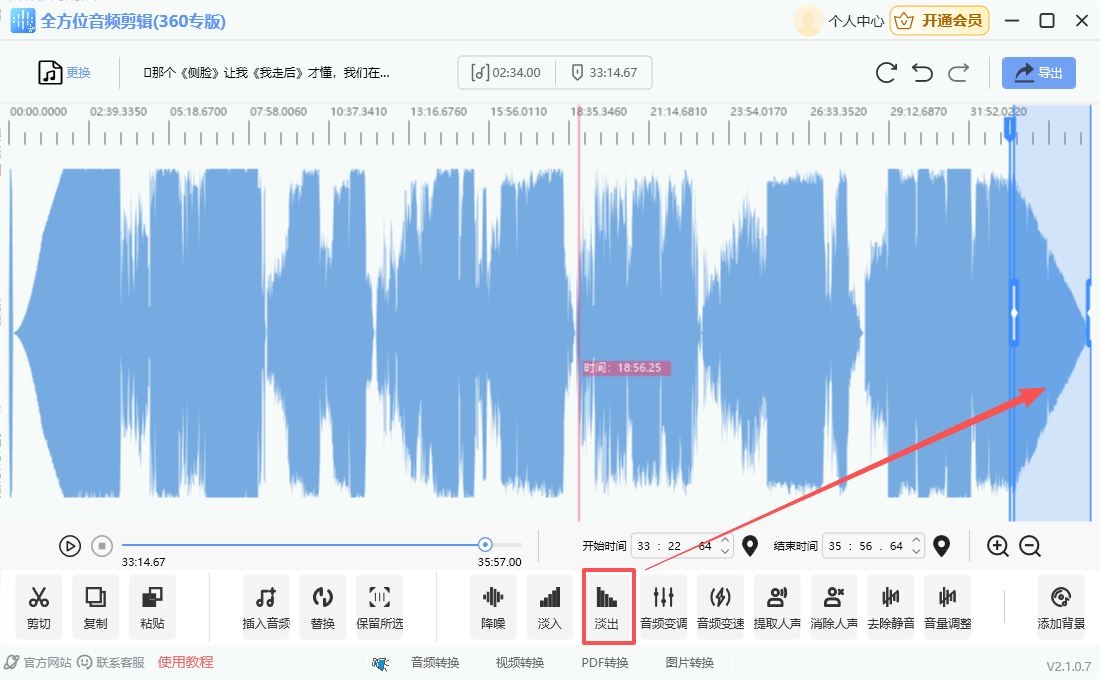
Task: Apply the 淡入 fade-in effect
Action: click(x=550, y=606)
